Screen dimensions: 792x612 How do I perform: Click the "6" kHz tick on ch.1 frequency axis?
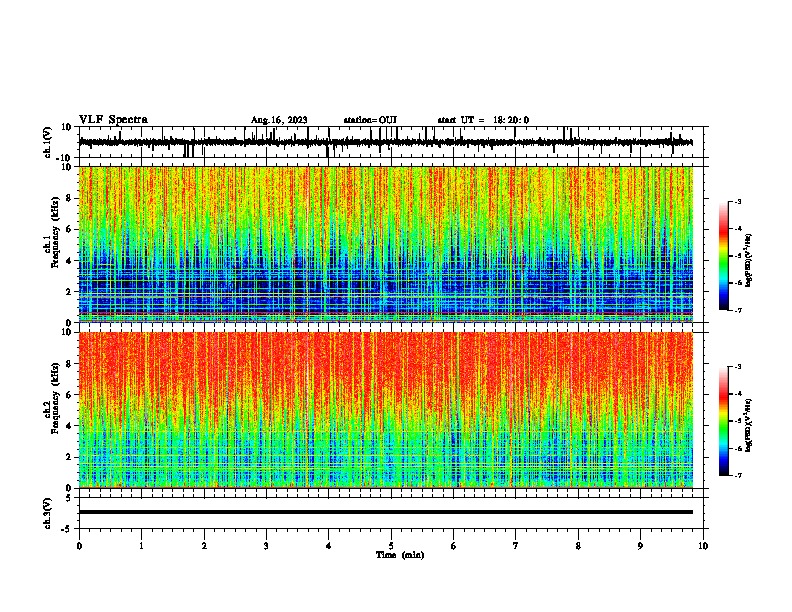tap(69, 229)
